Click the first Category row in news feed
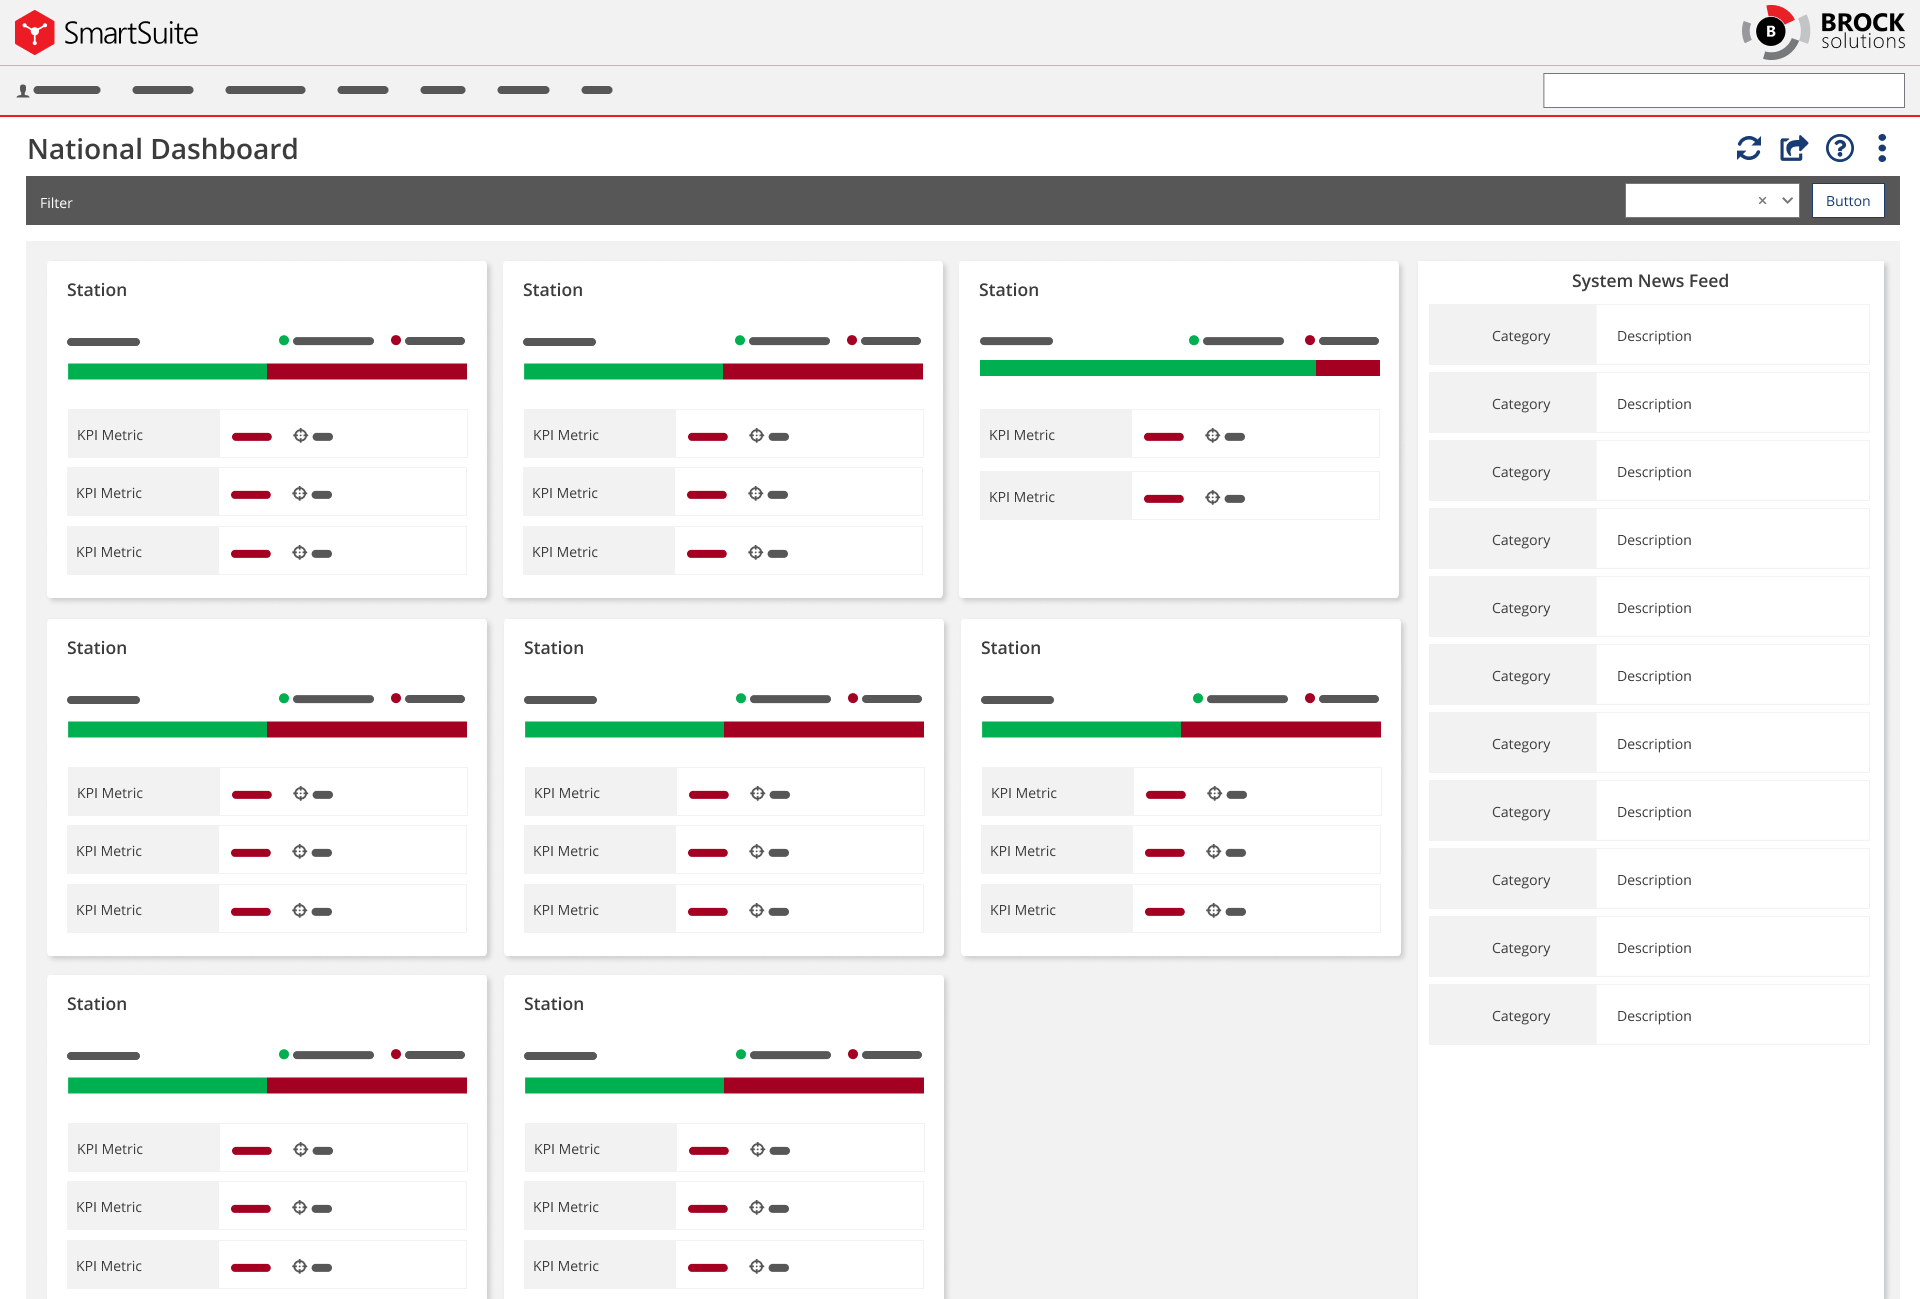Screen dimensions: 1920x1299 tap(1520, 336)
